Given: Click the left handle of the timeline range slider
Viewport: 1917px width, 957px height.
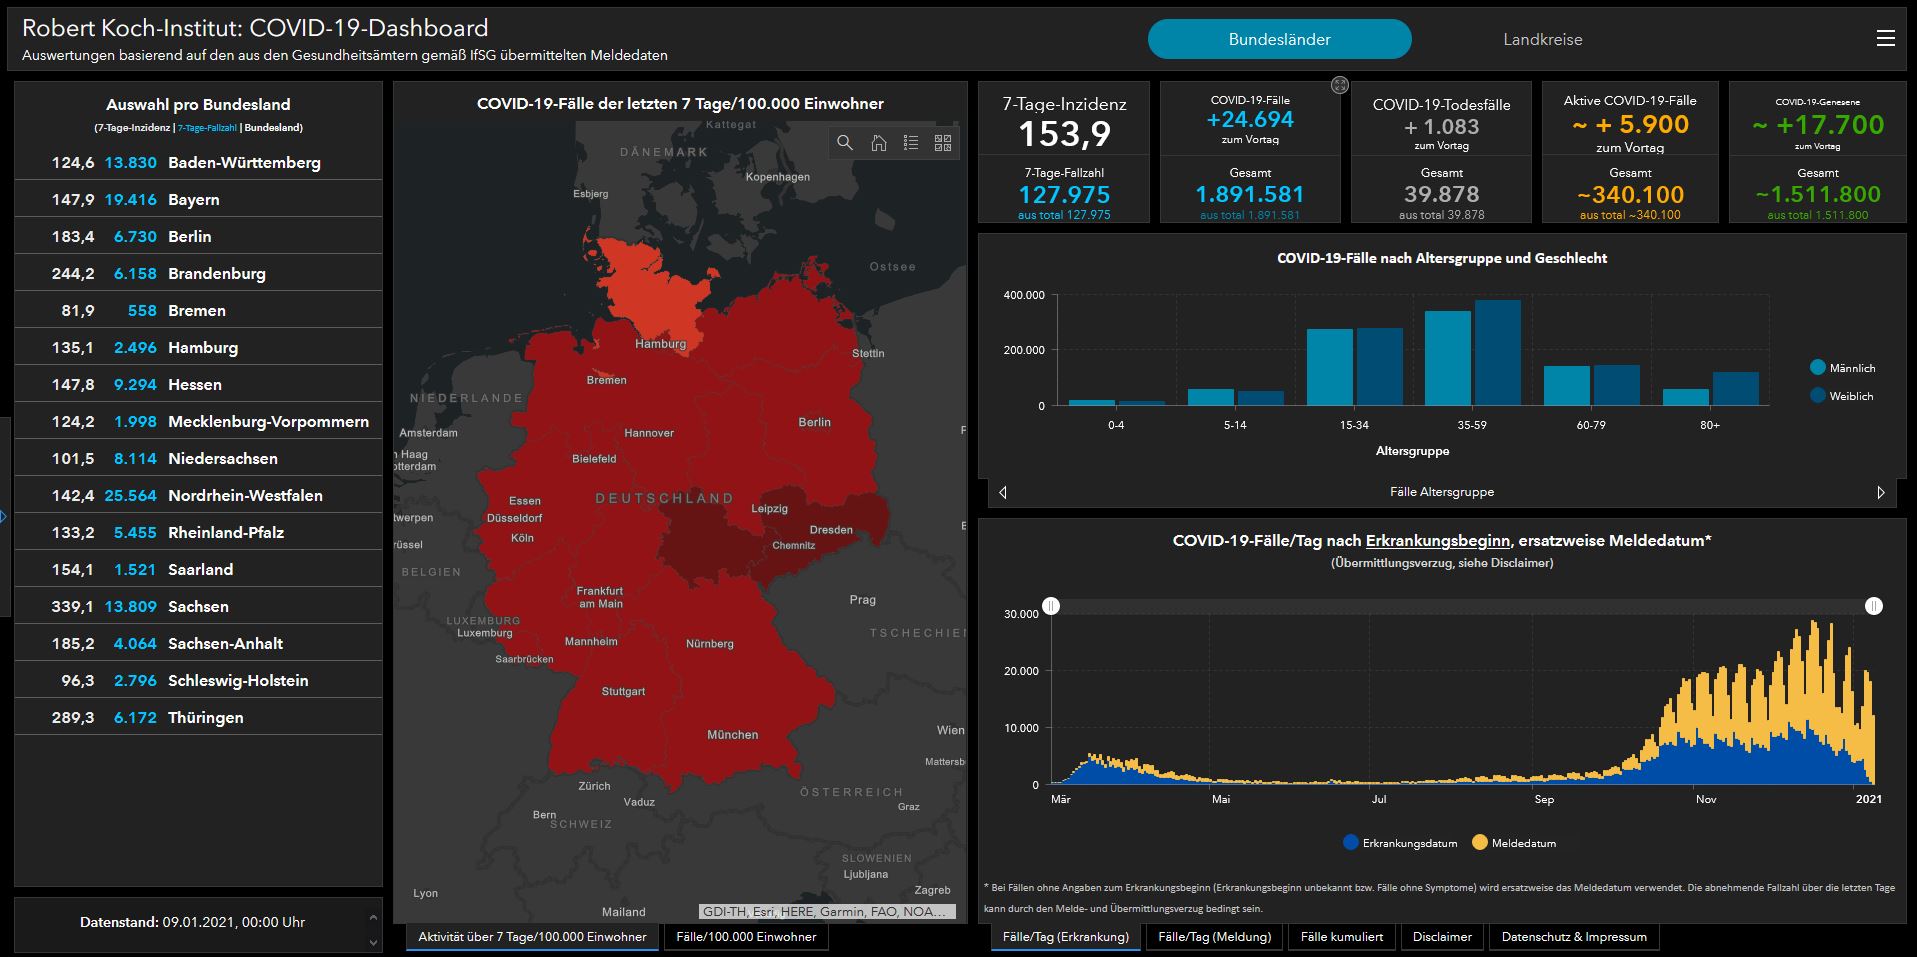Looking at the screenshot, I should point(1051,606).
